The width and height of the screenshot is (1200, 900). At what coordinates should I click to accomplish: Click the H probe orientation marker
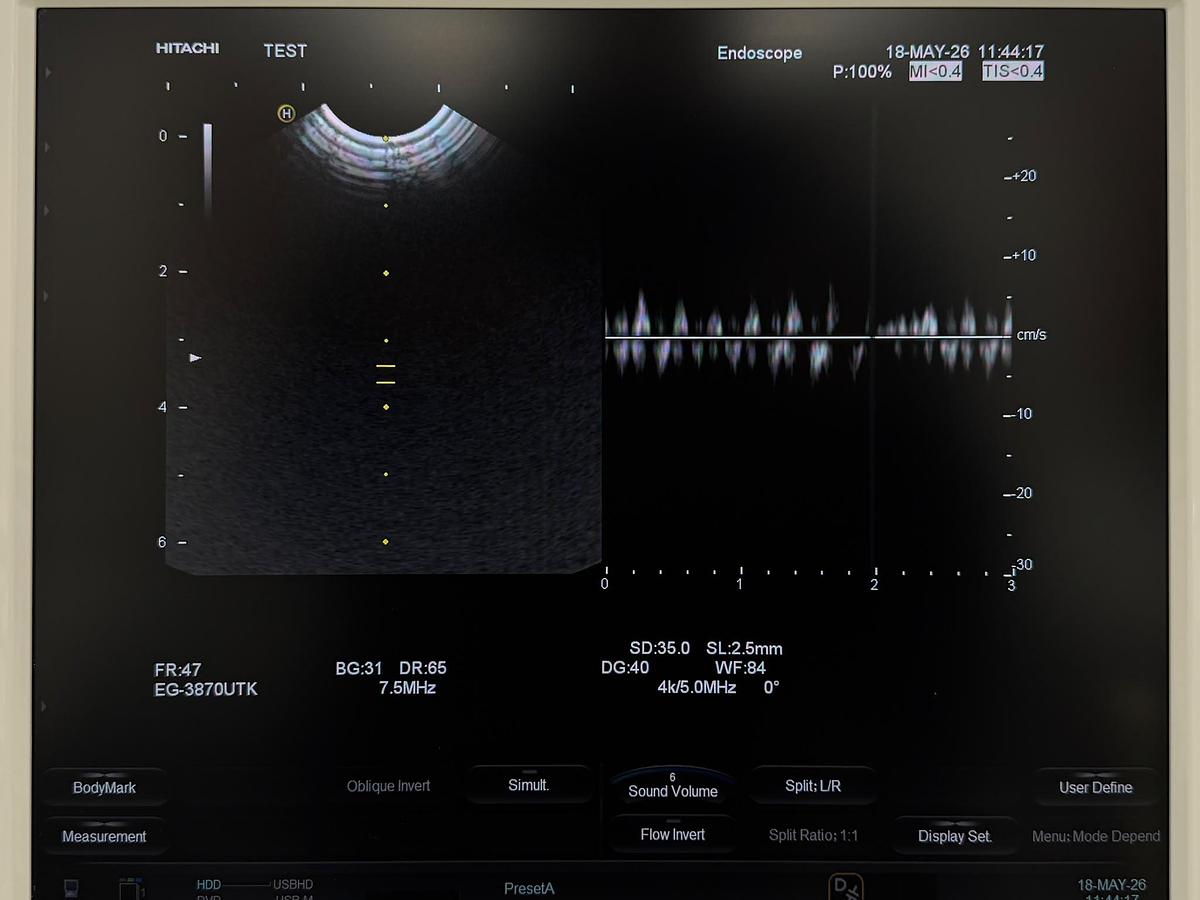286,114
